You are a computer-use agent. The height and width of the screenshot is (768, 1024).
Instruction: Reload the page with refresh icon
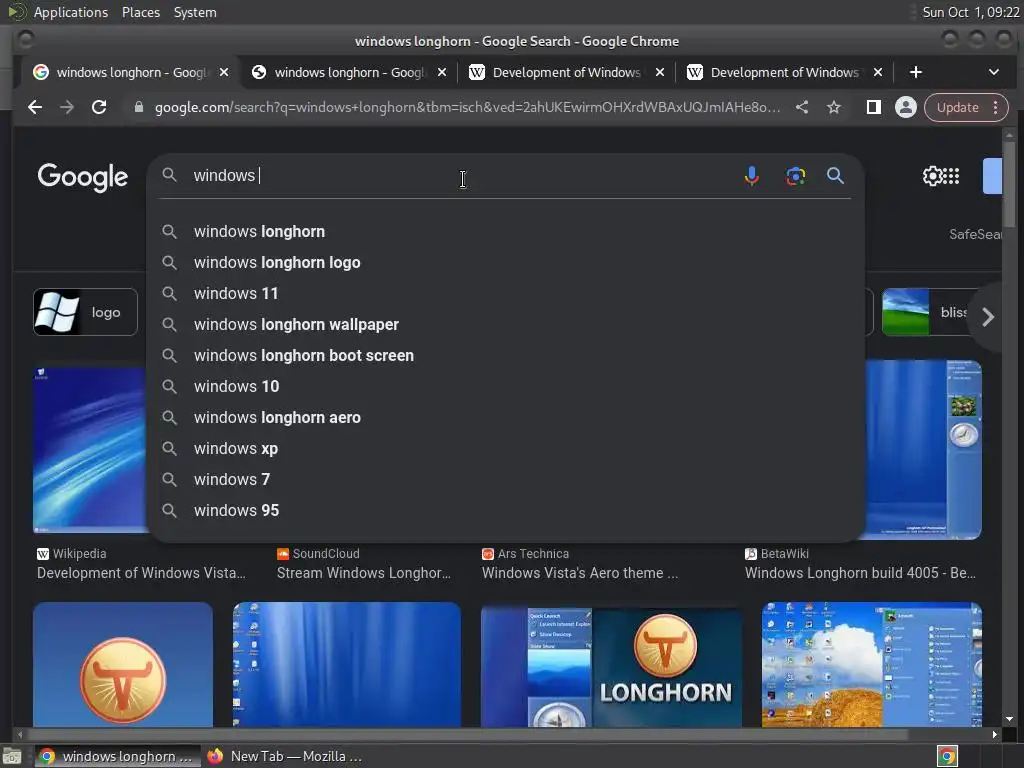click(99, 107)
